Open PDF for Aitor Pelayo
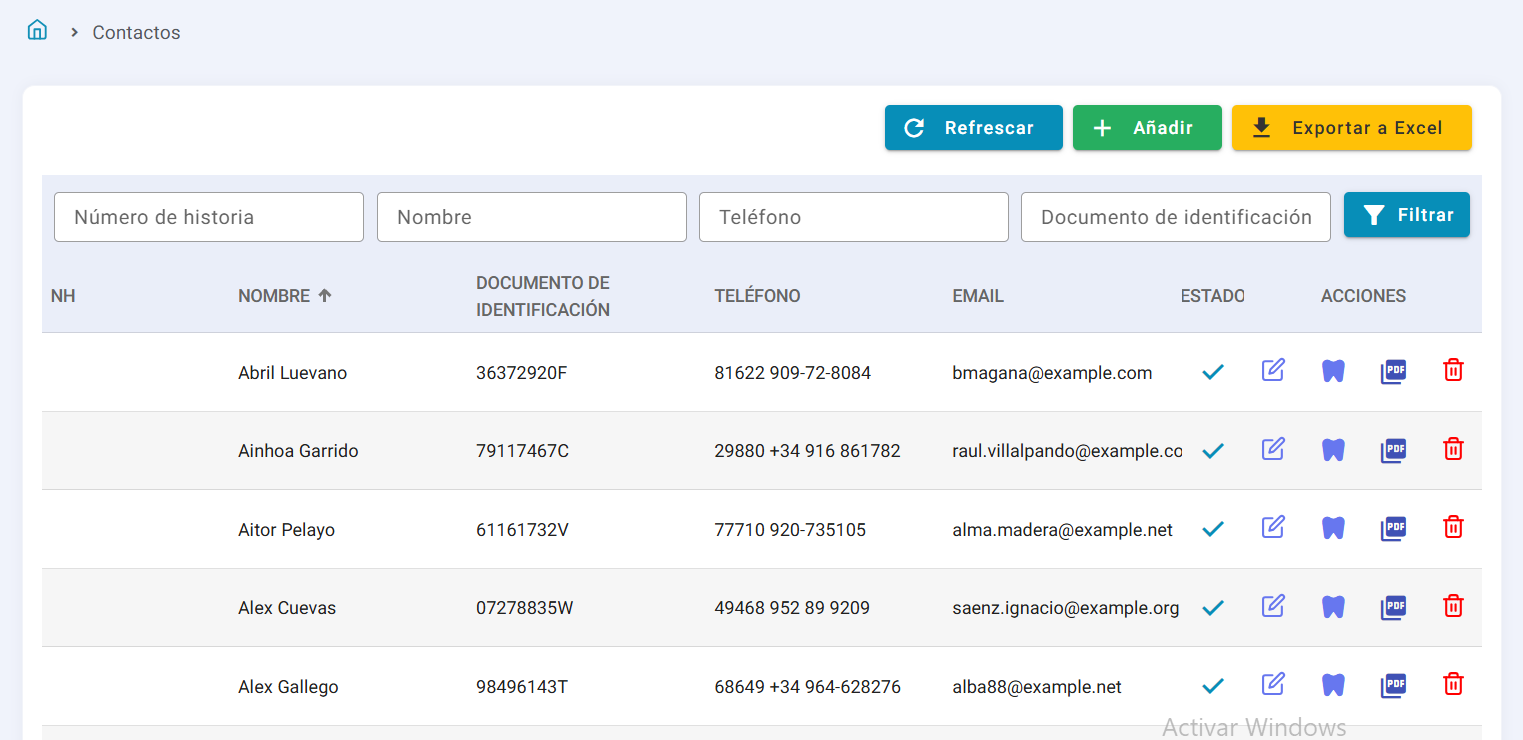 tap(1393, 528)
